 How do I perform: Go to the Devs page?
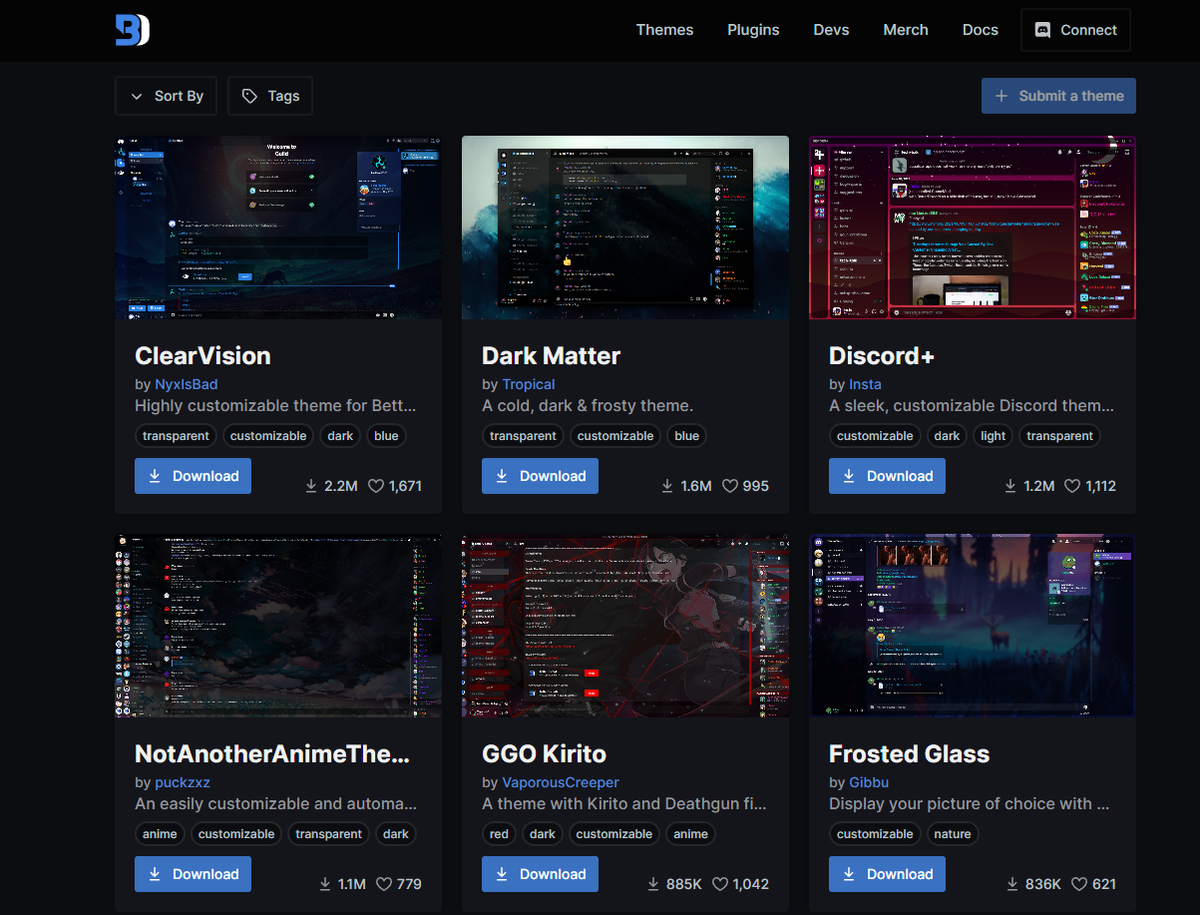click(831, 30)
